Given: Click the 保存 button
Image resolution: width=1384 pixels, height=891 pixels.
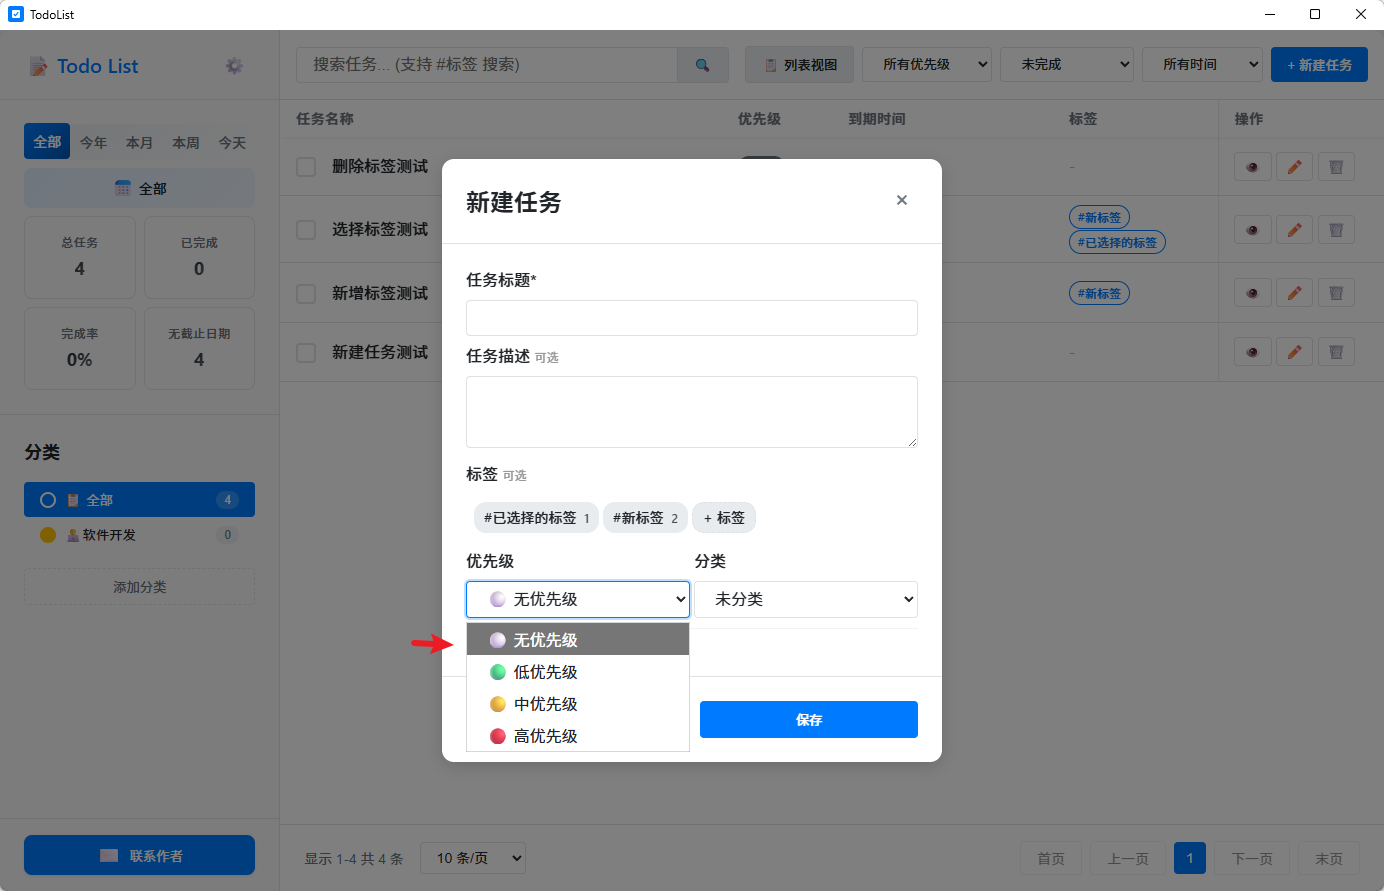Looking at the screenshot, I should (x=809, y=720).
